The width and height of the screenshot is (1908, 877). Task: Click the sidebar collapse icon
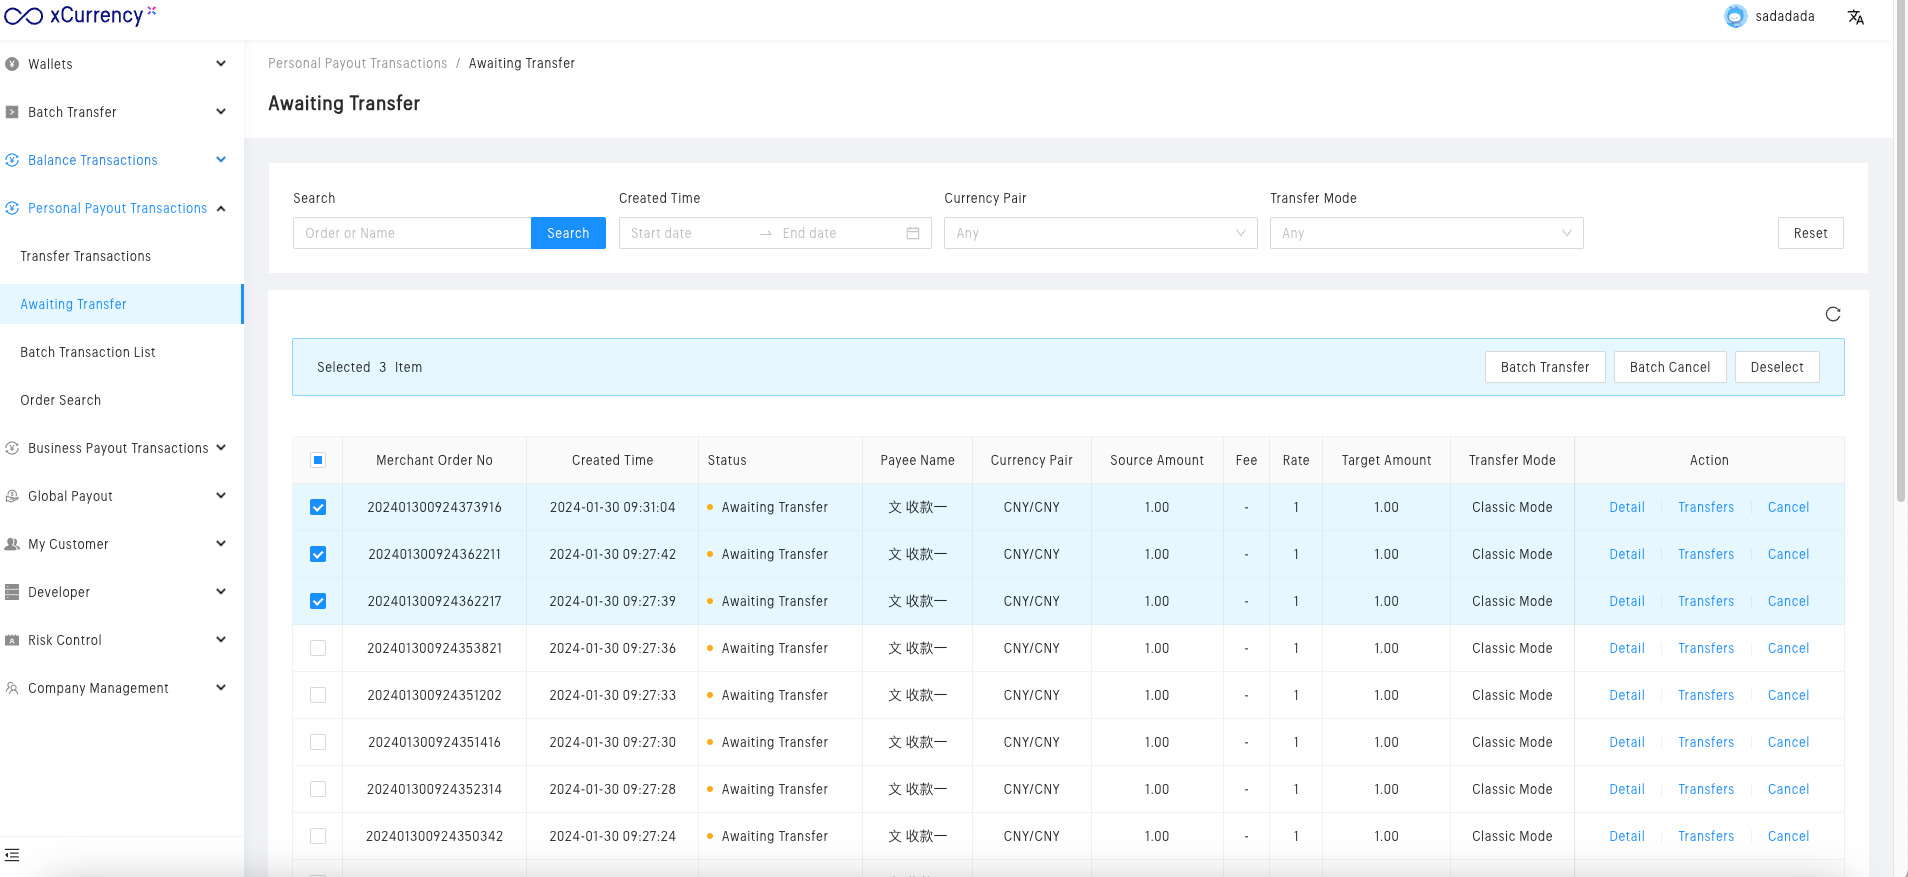click(x=12, y=855)
